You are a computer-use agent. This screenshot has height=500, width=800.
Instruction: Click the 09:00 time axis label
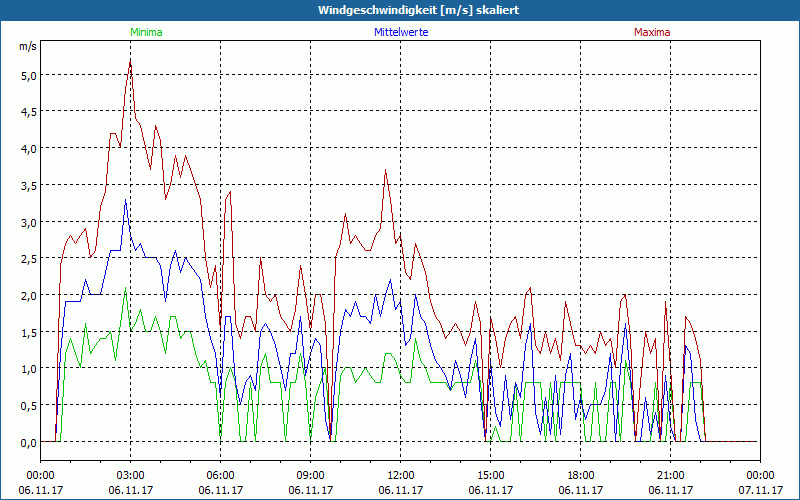pos(310,476)
